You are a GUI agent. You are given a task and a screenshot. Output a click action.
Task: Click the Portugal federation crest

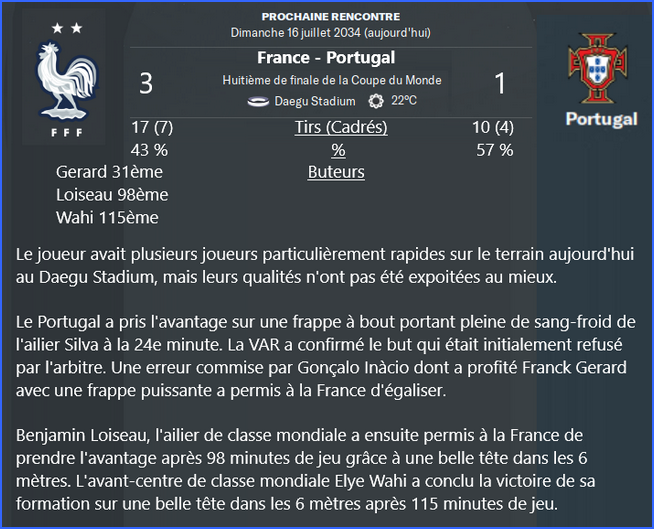coord(598,68)
